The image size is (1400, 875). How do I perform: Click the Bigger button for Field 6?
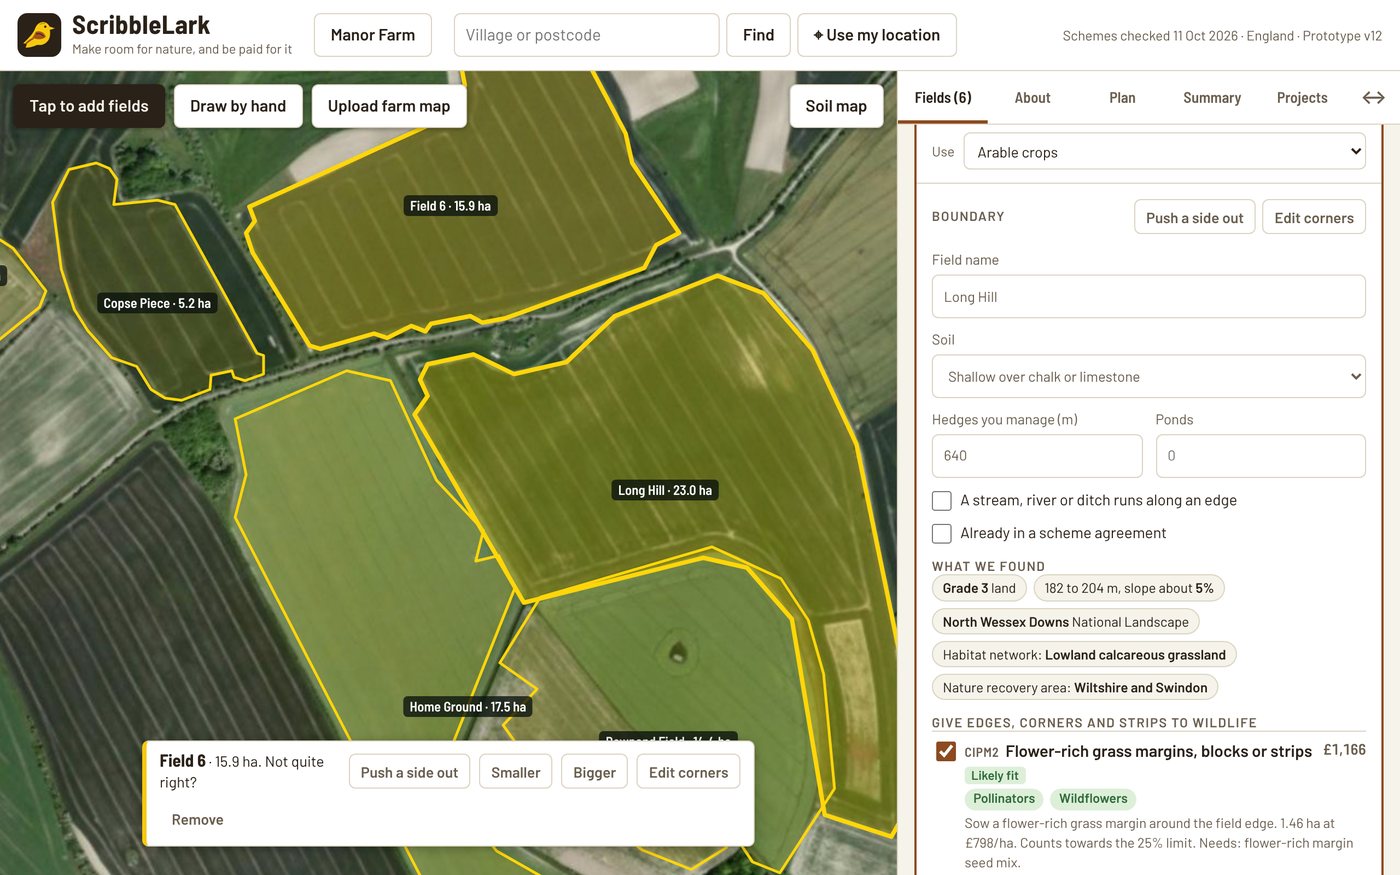click(595, 772)
